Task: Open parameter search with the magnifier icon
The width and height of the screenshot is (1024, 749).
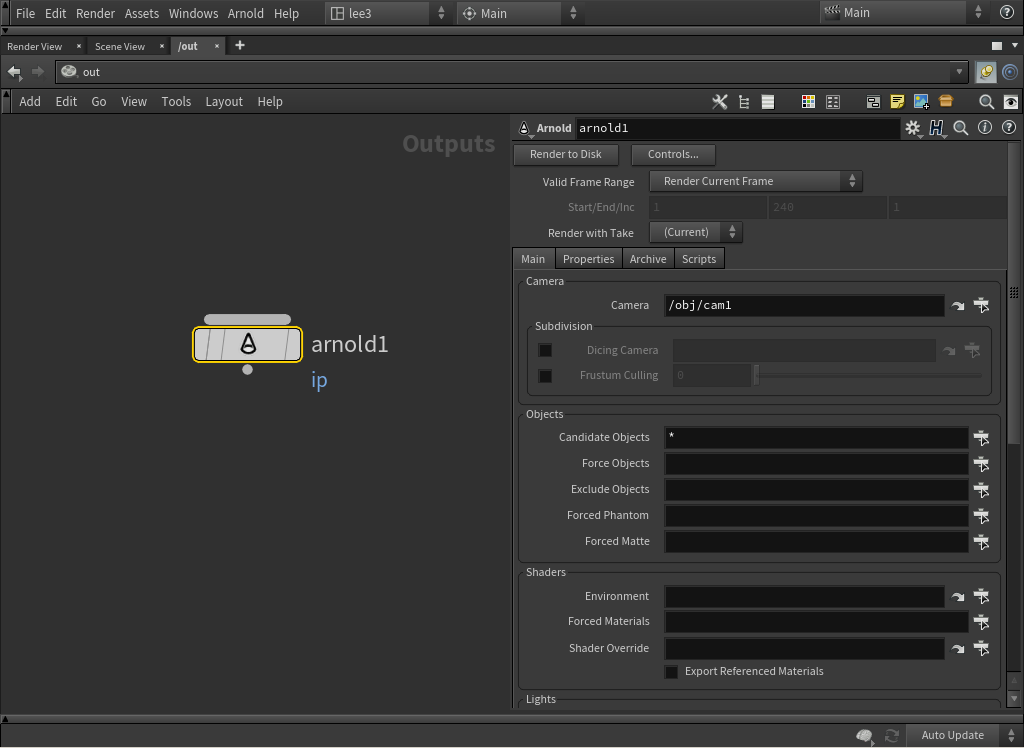Action: (961, 128)
